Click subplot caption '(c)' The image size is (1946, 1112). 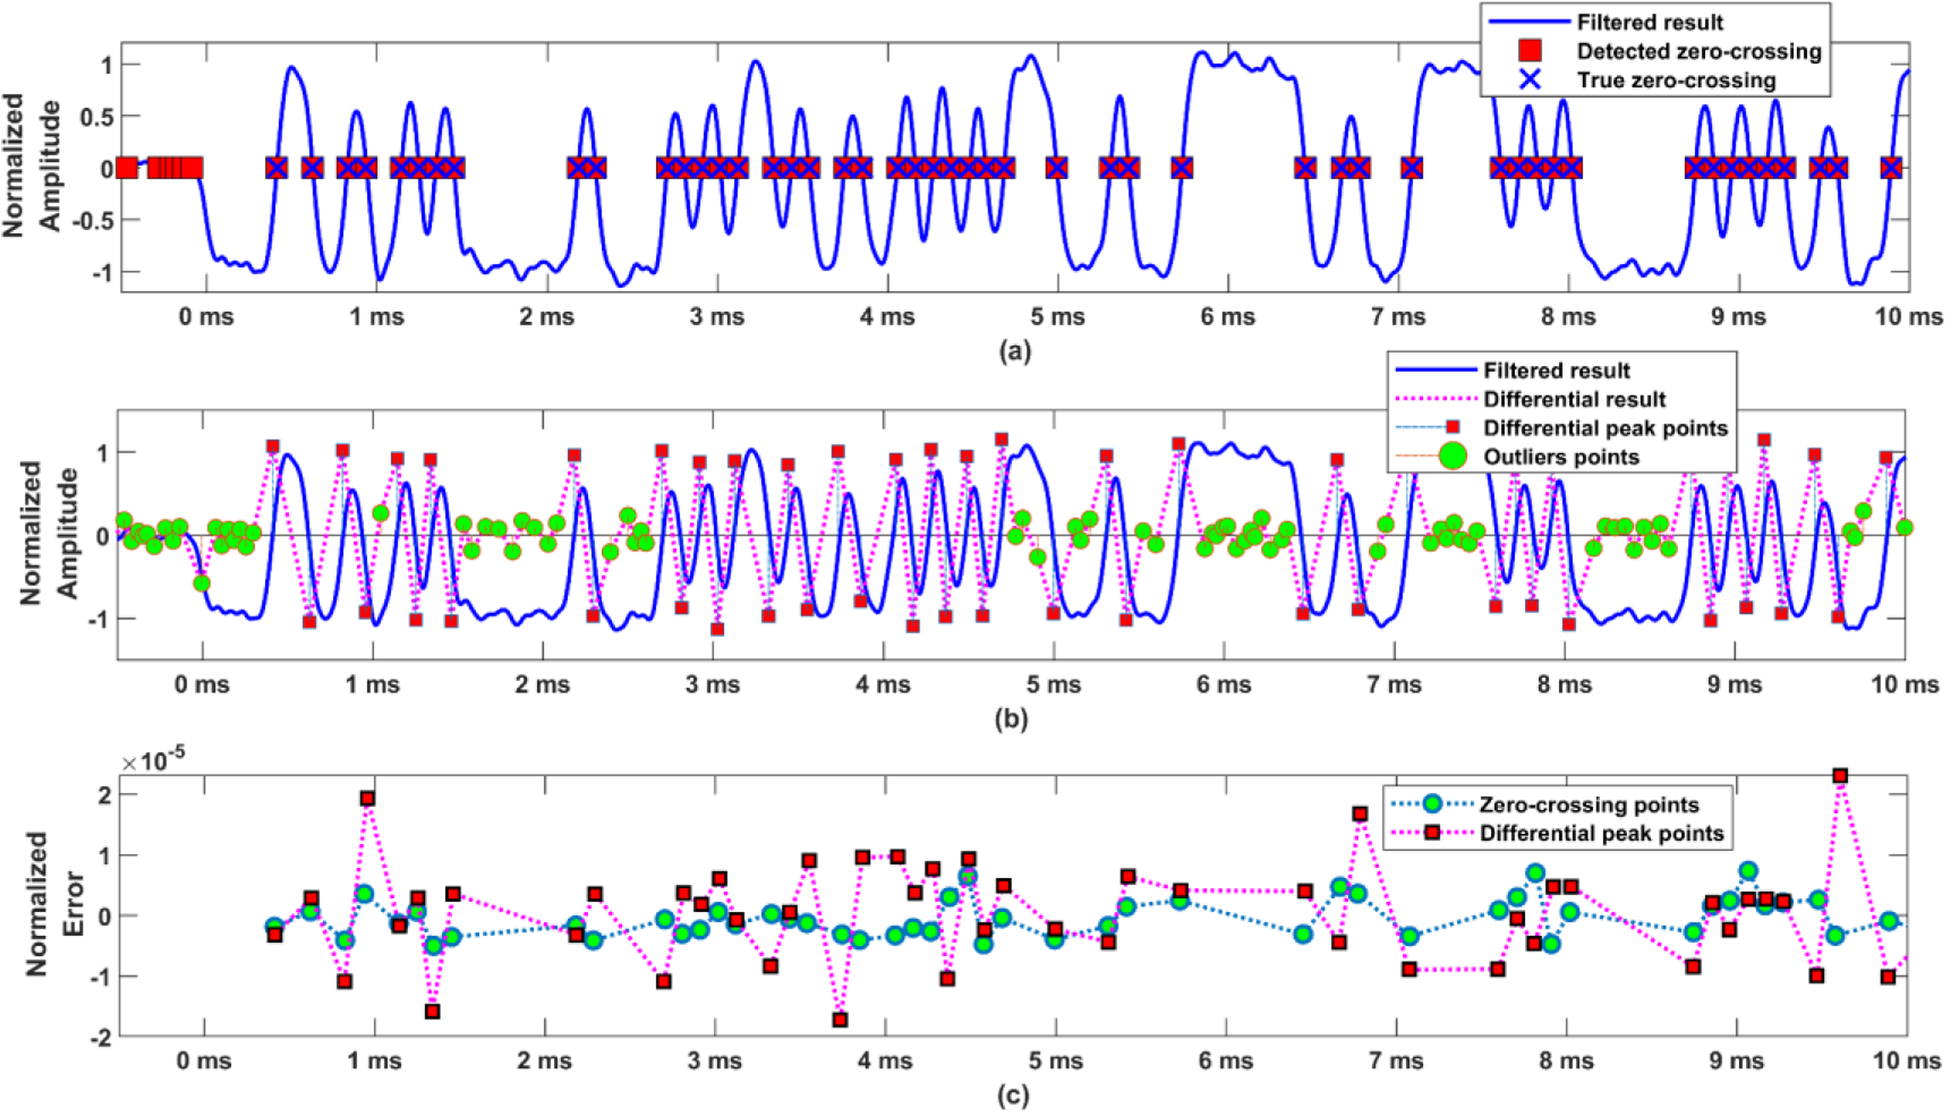pyautogui.click(x=1013, y=1095)
